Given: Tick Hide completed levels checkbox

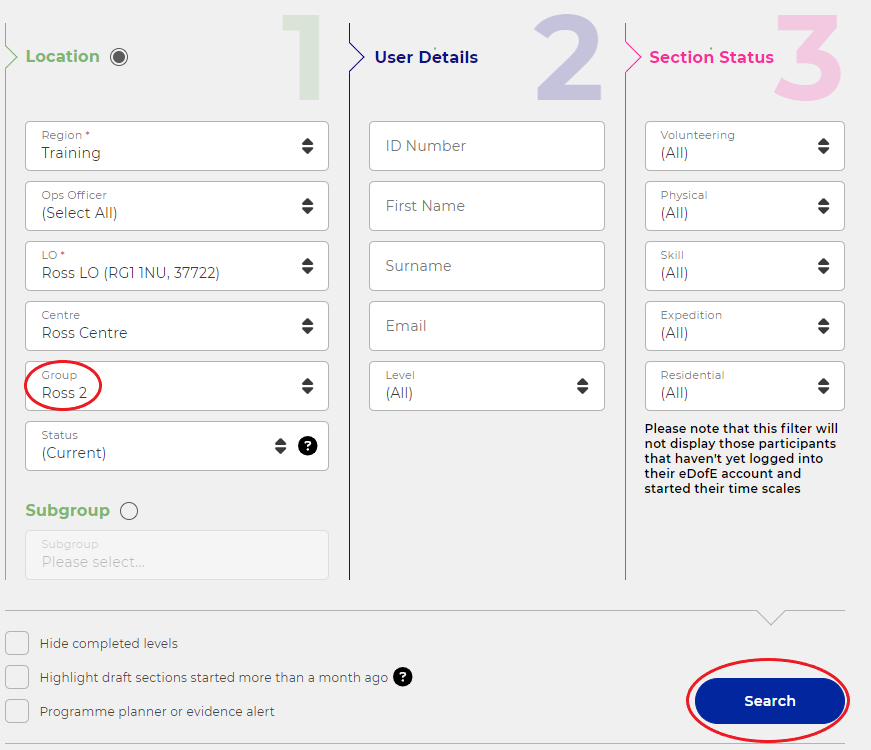Looking at the screenshot, I should 17,643.
